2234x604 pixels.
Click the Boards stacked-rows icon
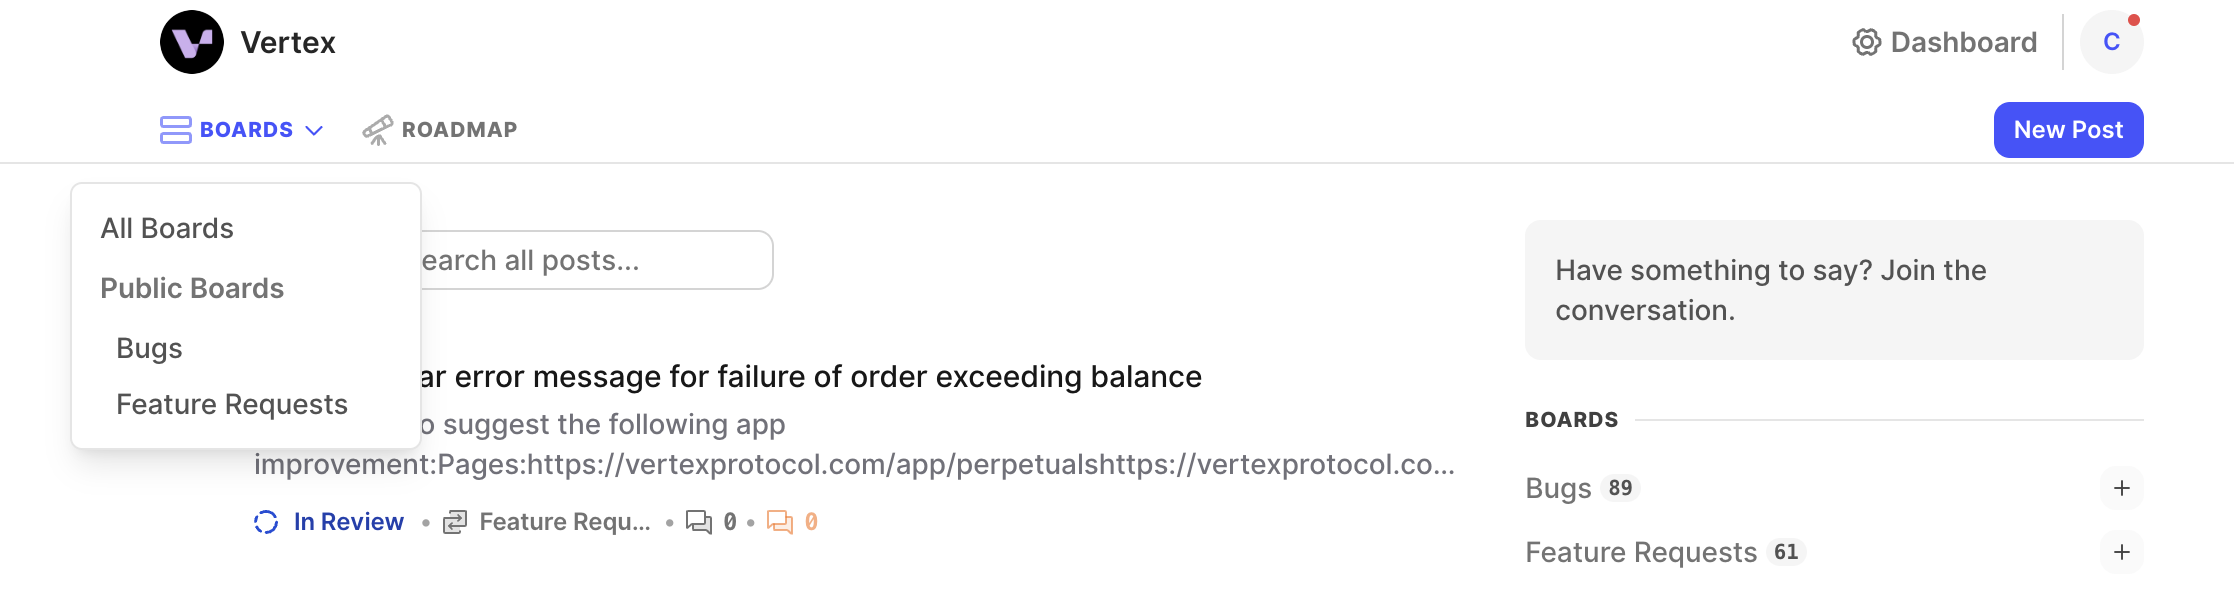[176, 130]
